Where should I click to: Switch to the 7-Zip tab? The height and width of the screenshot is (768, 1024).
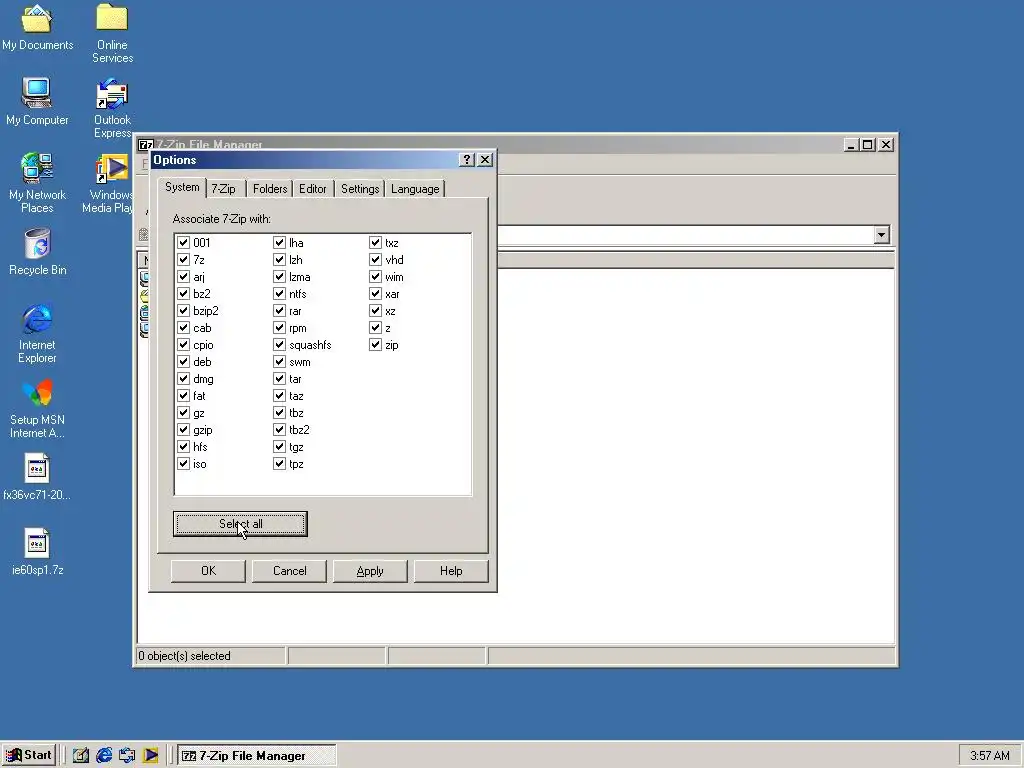click(224, 189)
